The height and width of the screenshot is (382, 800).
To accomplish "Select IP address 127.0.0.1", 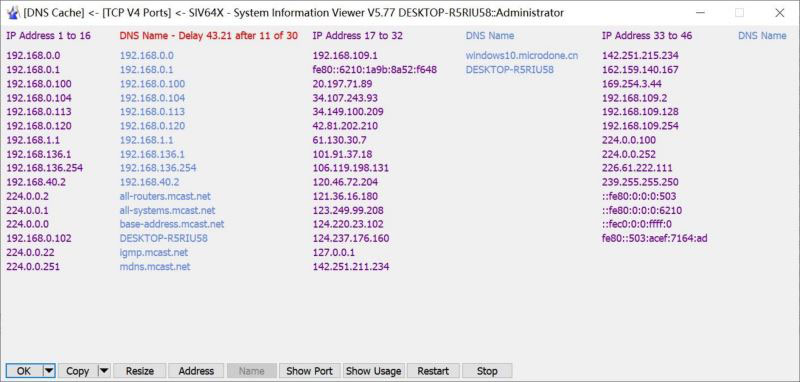I will coord(334,252).
